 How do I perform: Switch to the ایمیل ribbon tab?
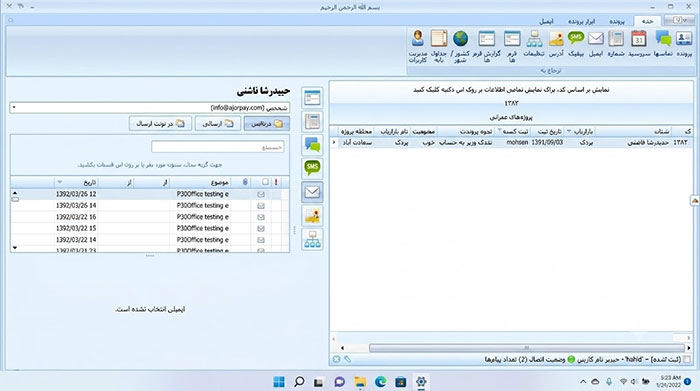click(546, 21)
